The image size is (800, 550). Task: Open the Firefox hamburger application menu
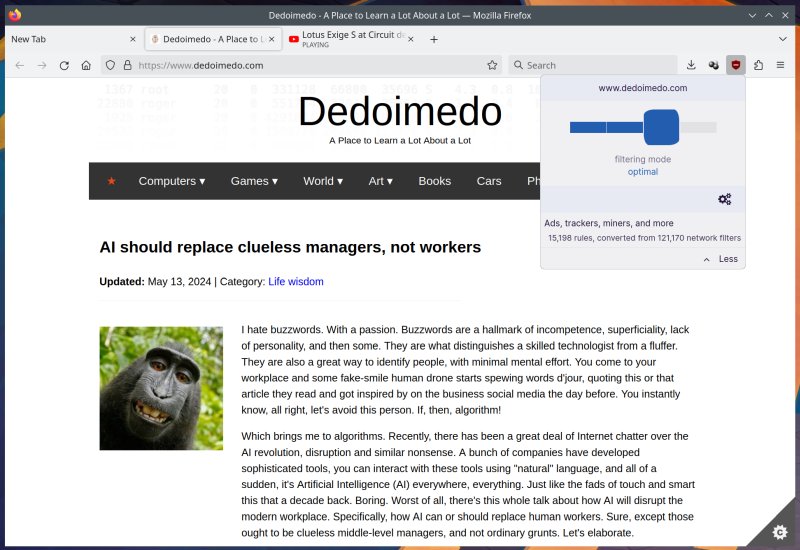click(x=781, y=65)
